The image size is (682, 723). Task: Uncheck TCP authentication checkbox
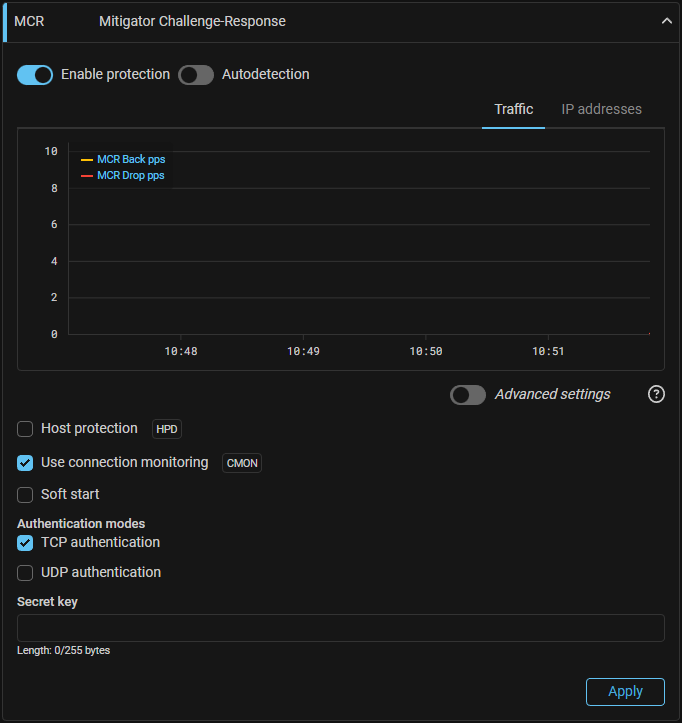(26, 543)
